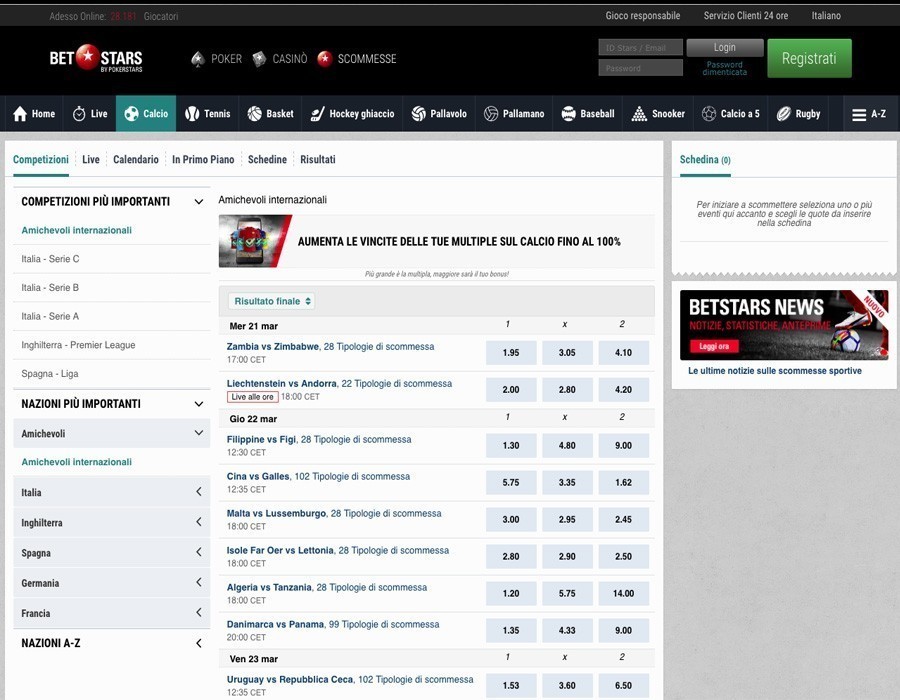900x700 pixels.
Task: Open the Zambia vs Zimbabwe match
Action: click(273, 347)
